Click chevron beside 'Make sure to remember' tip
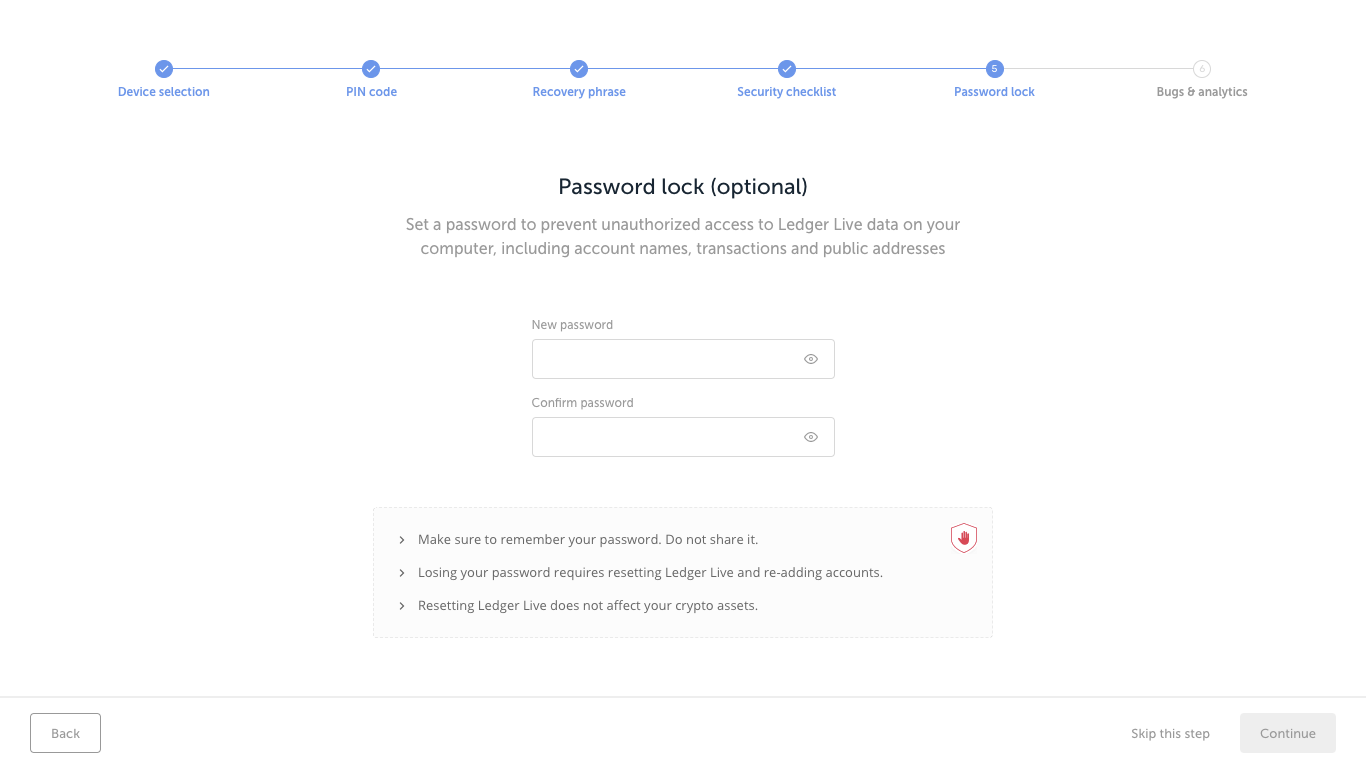Image resolution: width=1366 pixels, height=768 pixels. click(x=402, y=540)
